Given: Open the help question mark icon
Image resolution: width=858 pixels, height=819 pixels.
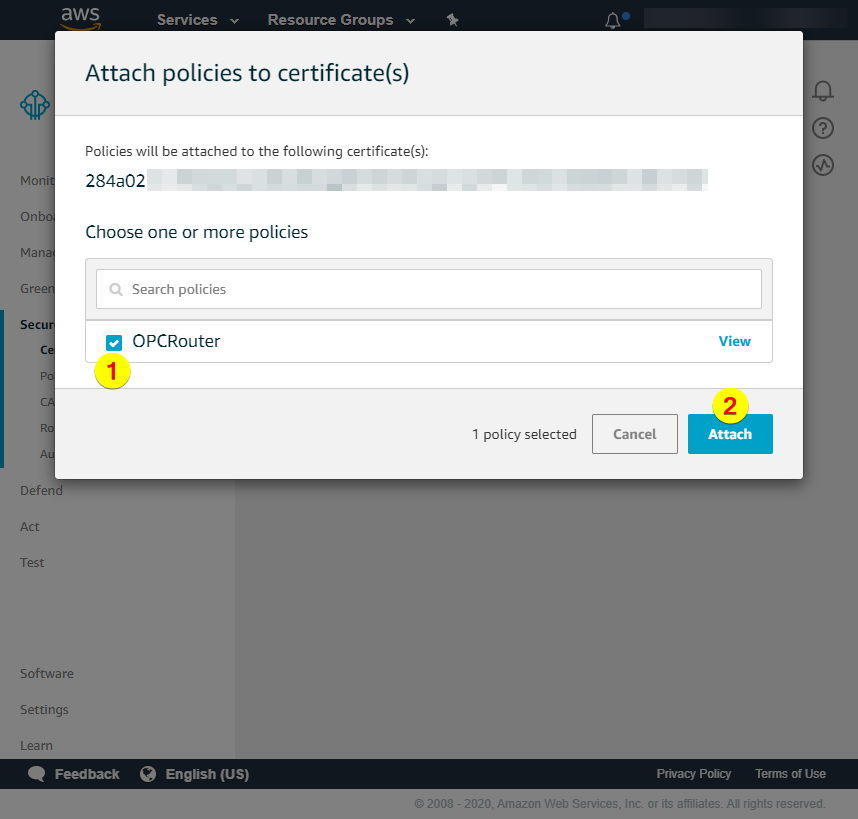Looking at the screenshot, I should coord(822,128).
